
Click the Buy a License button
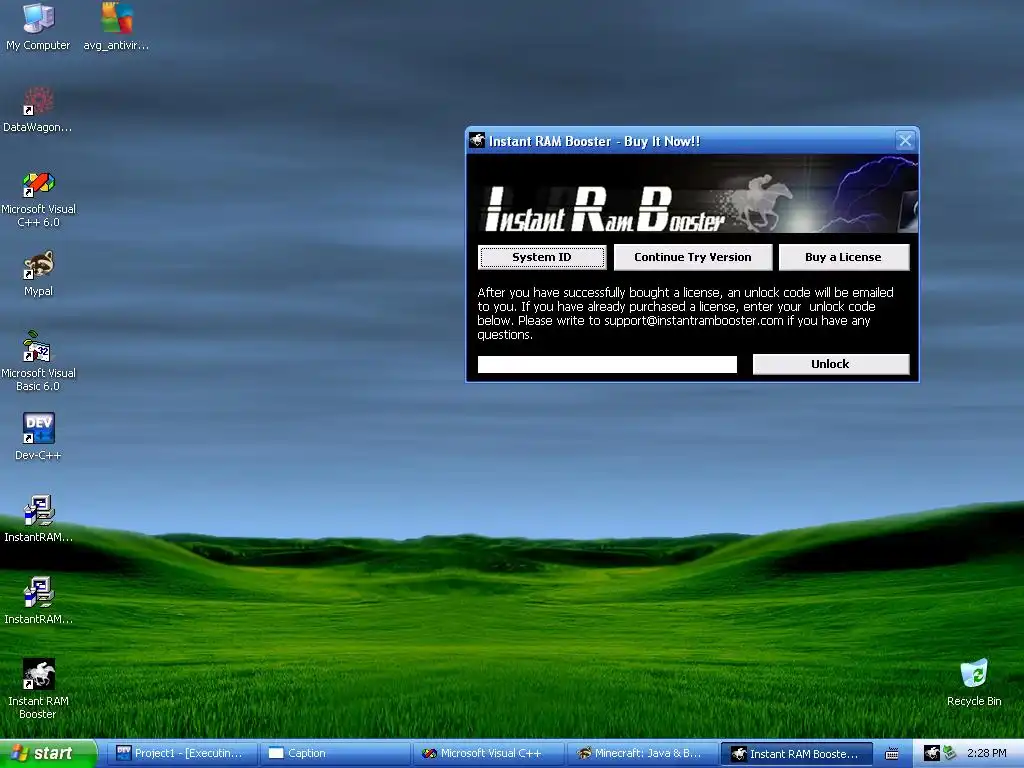(x=844, y=257)
